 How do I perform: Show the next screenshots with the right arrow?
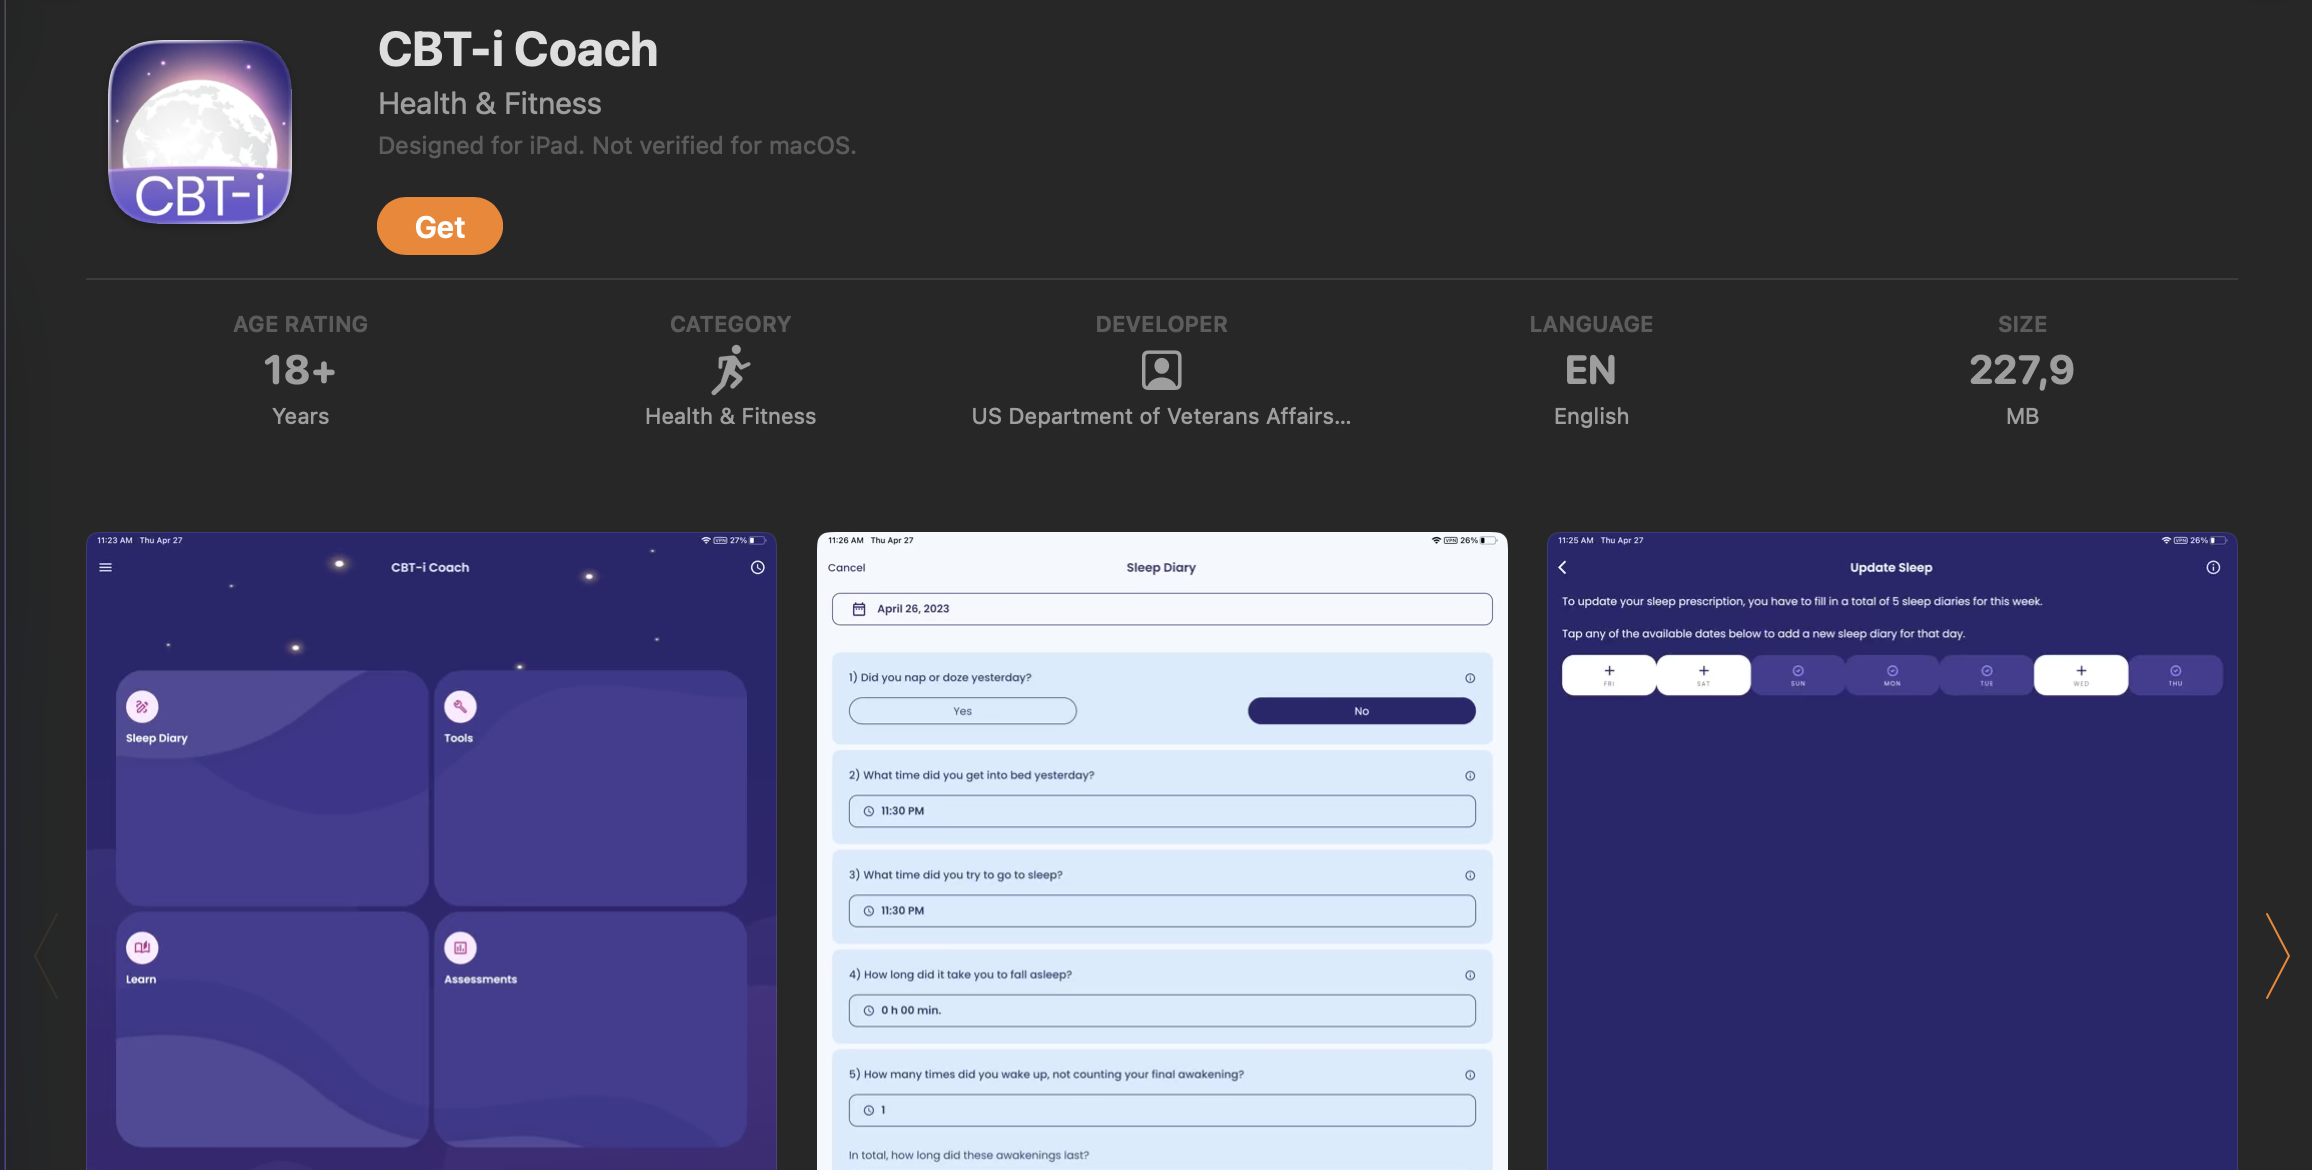point(2277,955)
